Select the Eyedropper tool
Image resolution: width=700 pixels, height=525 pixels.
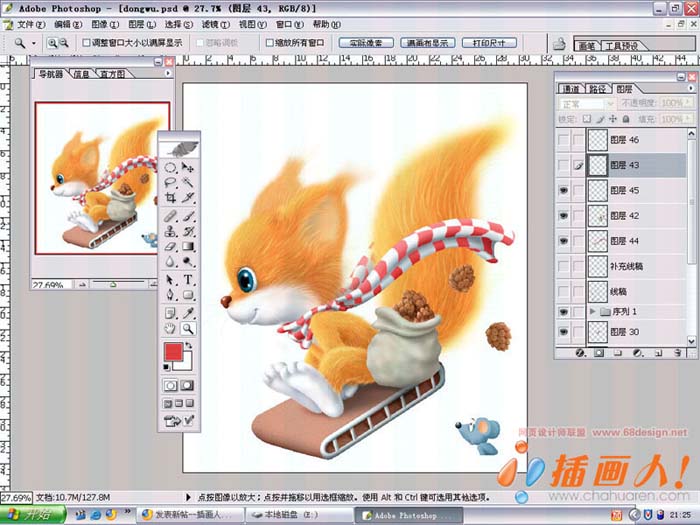(188, 313)
